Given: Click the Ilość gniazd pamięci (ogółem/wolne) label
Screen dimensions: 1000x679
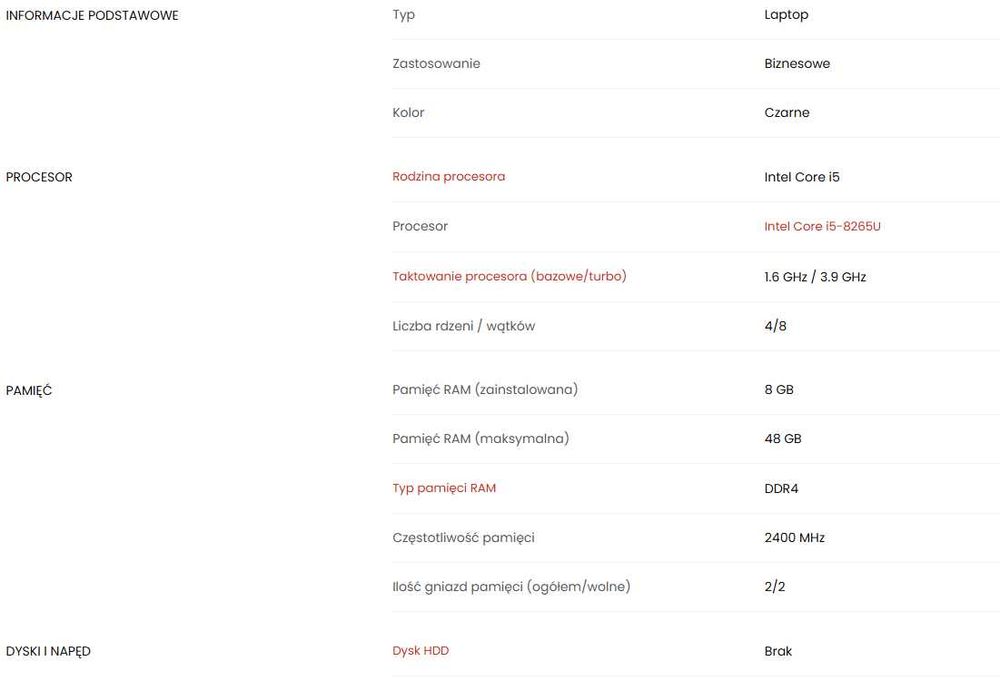Looking at the screenshot, I should [511, 587].
